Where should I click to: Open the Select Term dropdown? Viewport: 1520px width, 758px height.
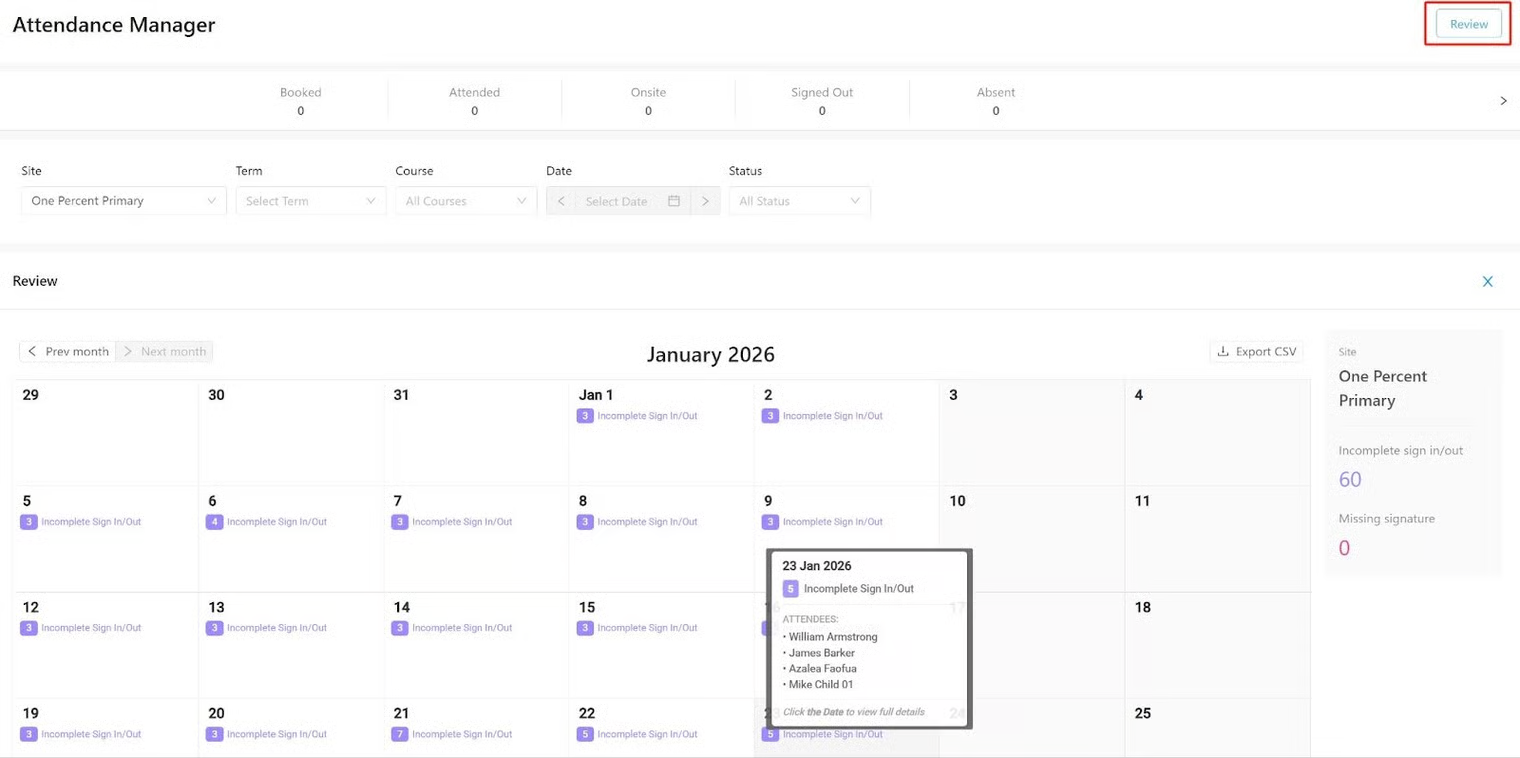tap(310, 201)
